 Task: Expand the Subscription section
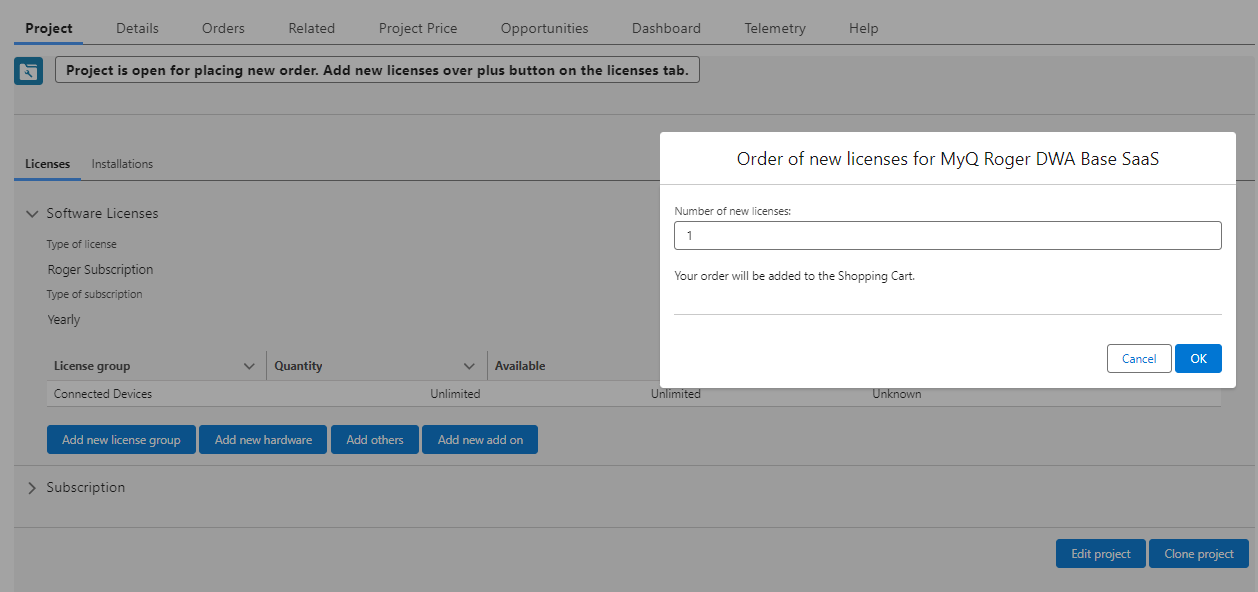pyautogui.click(x=32, y=488)
